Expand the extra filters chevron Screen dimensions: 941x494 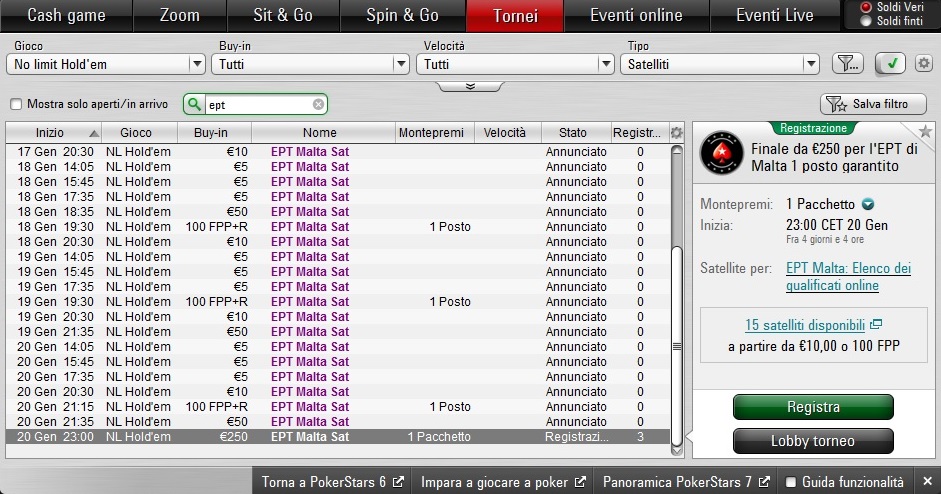(x=470, y=87)
